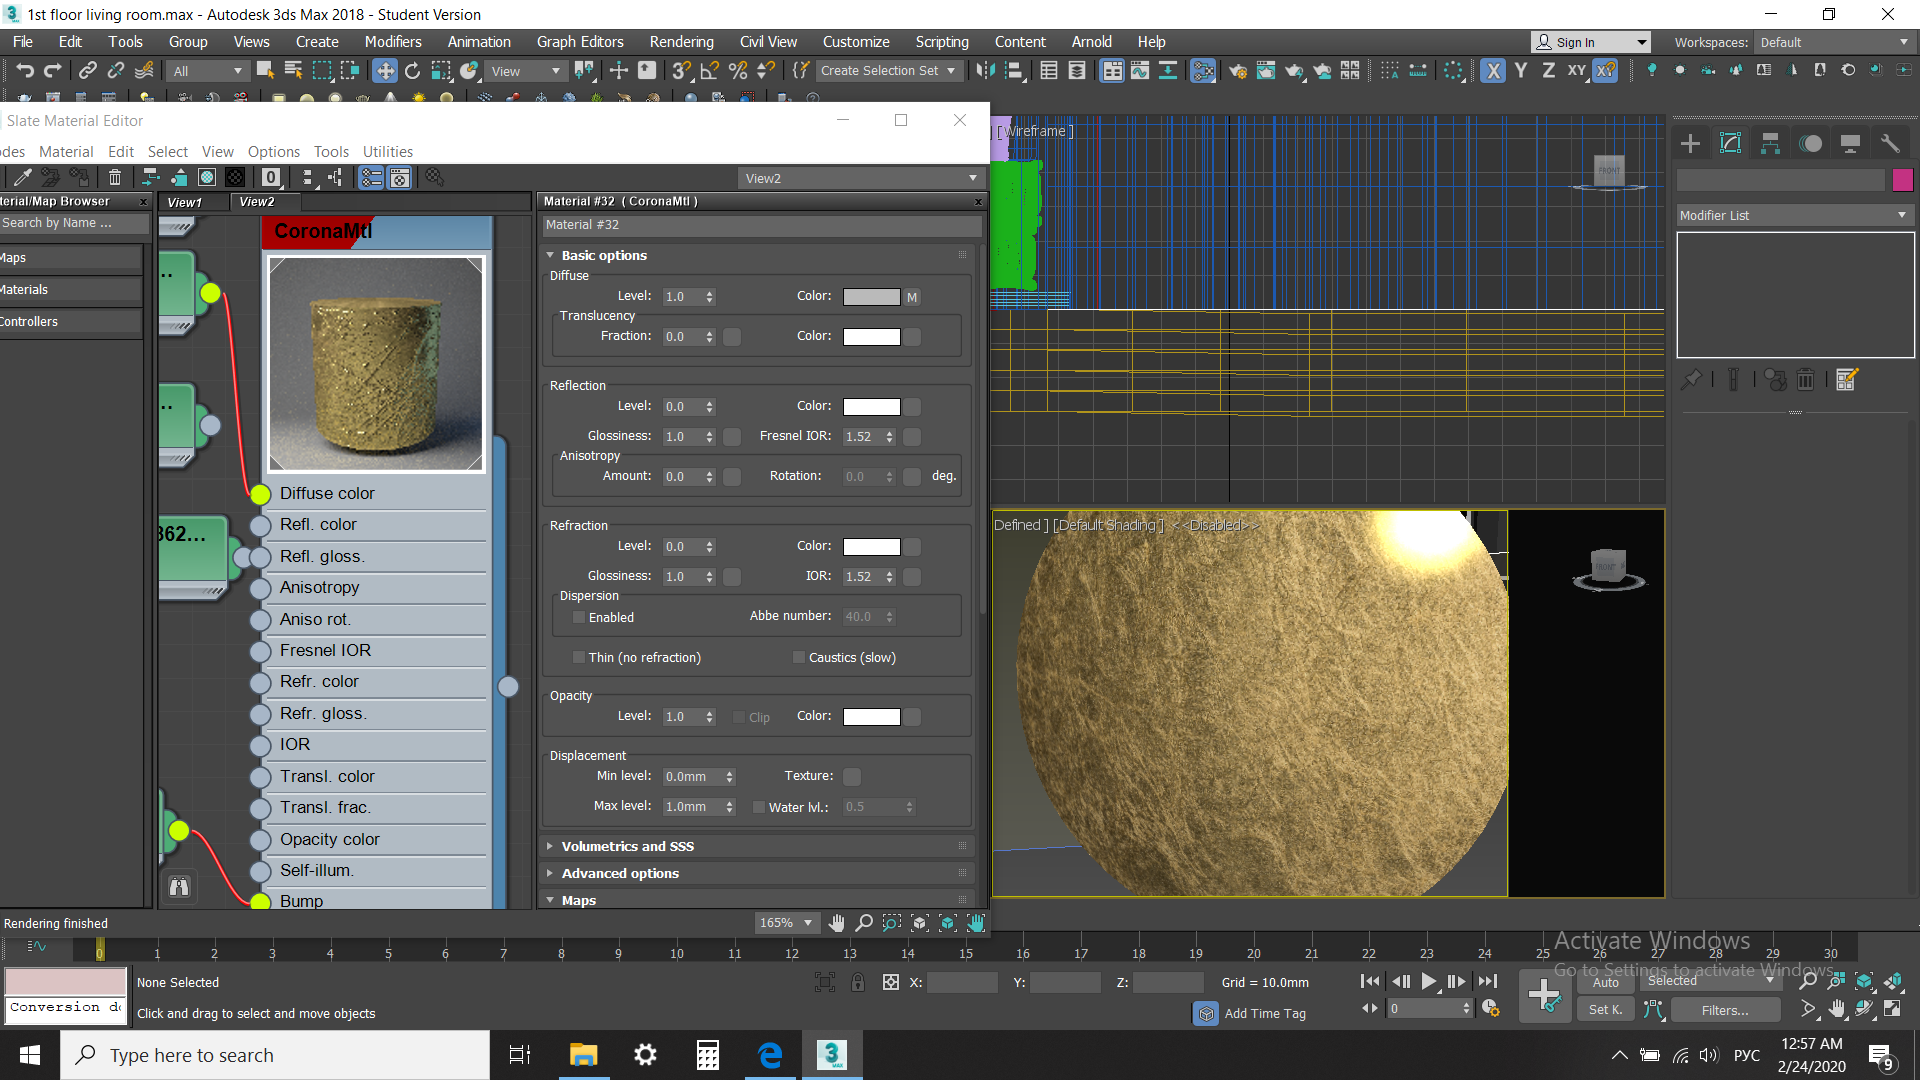1920x1080 pixels.
Task: Toggle the Angle Snap icon
Action: coord(710,70)
